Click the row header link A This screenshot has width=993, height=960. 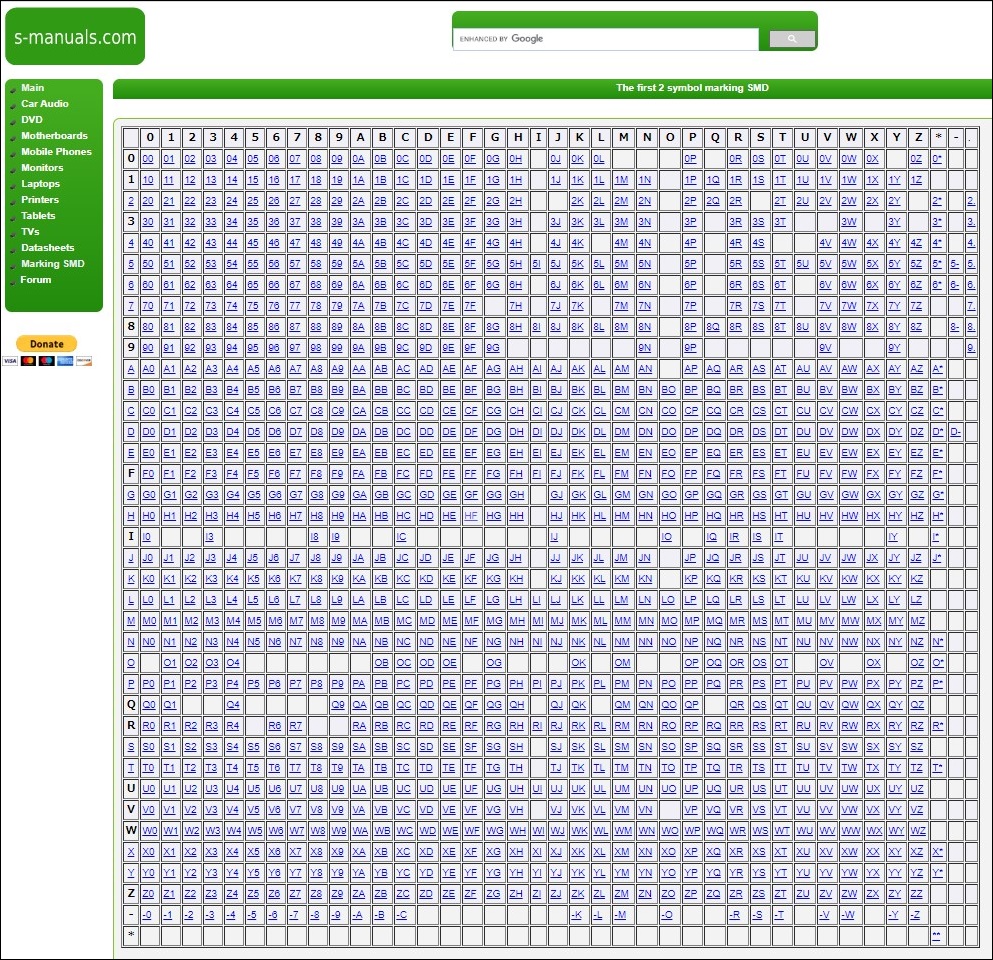point(131,369)
